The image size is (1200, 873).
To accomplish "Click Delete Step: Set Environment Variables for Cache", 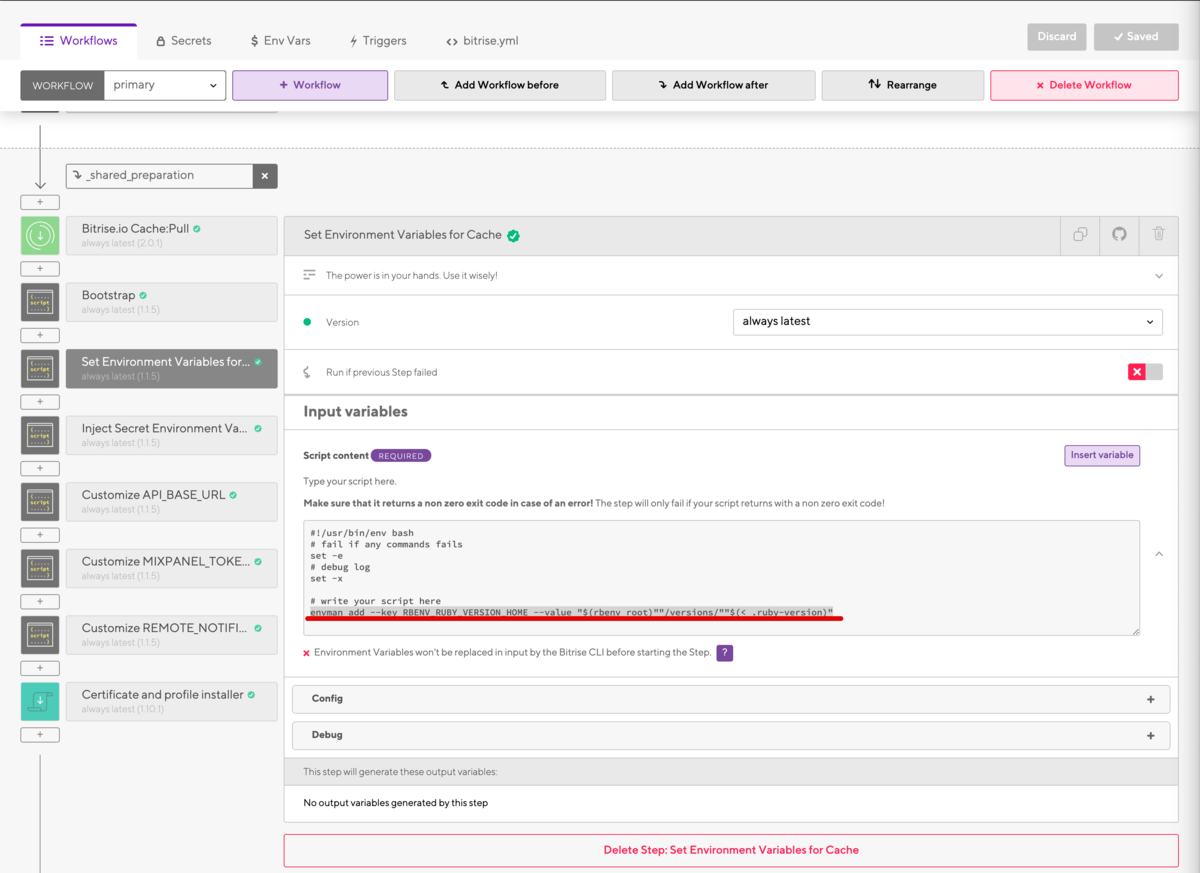I will coord(731,850).
